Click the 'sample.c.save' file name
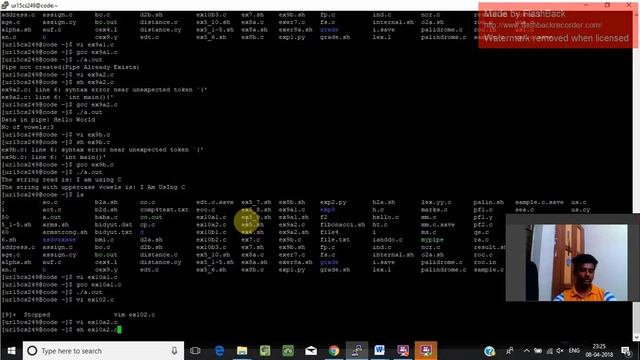Viewport: 640px width, 360px height. click(x=539, y=202)
